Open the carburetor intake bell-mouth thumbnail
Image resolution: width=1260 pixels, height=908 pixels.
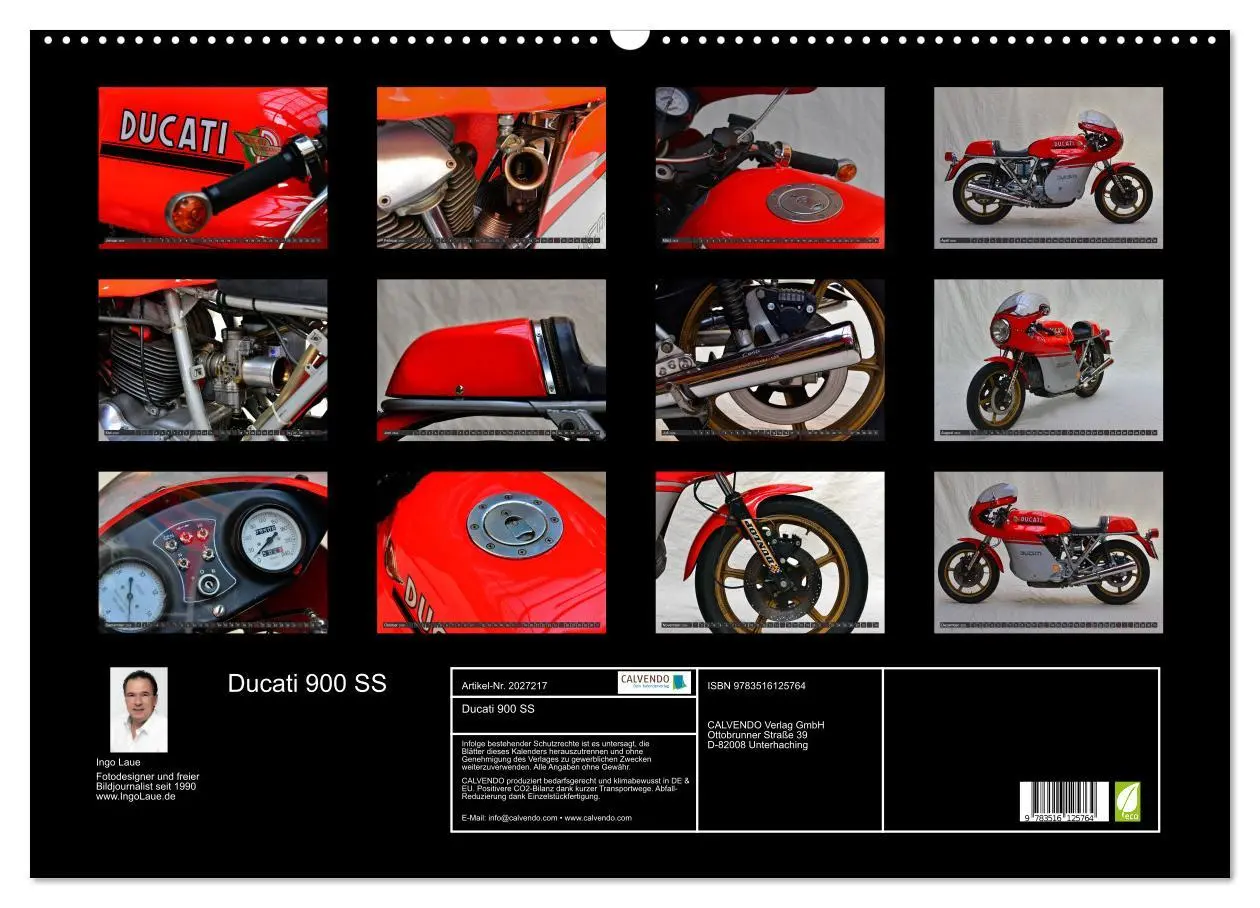[x=491, y=167]
